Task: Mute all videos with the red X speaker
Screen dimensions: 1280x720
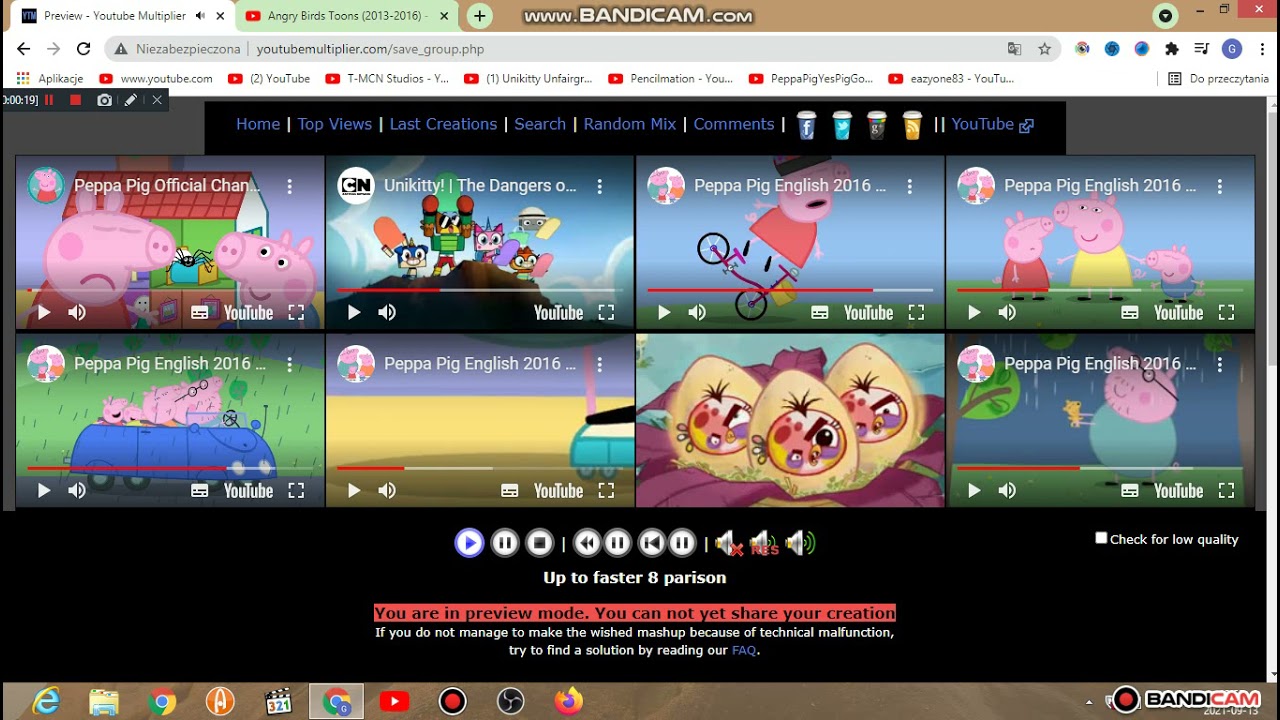Action: (x=727, y=544)
